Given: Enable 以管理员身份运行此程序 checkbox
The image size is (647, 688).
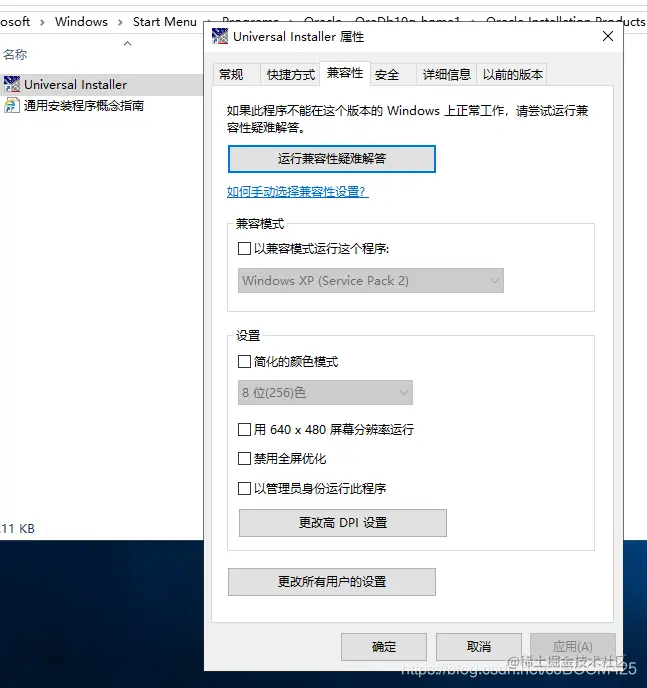Looking at the screenshot, I should pos(244,488).
